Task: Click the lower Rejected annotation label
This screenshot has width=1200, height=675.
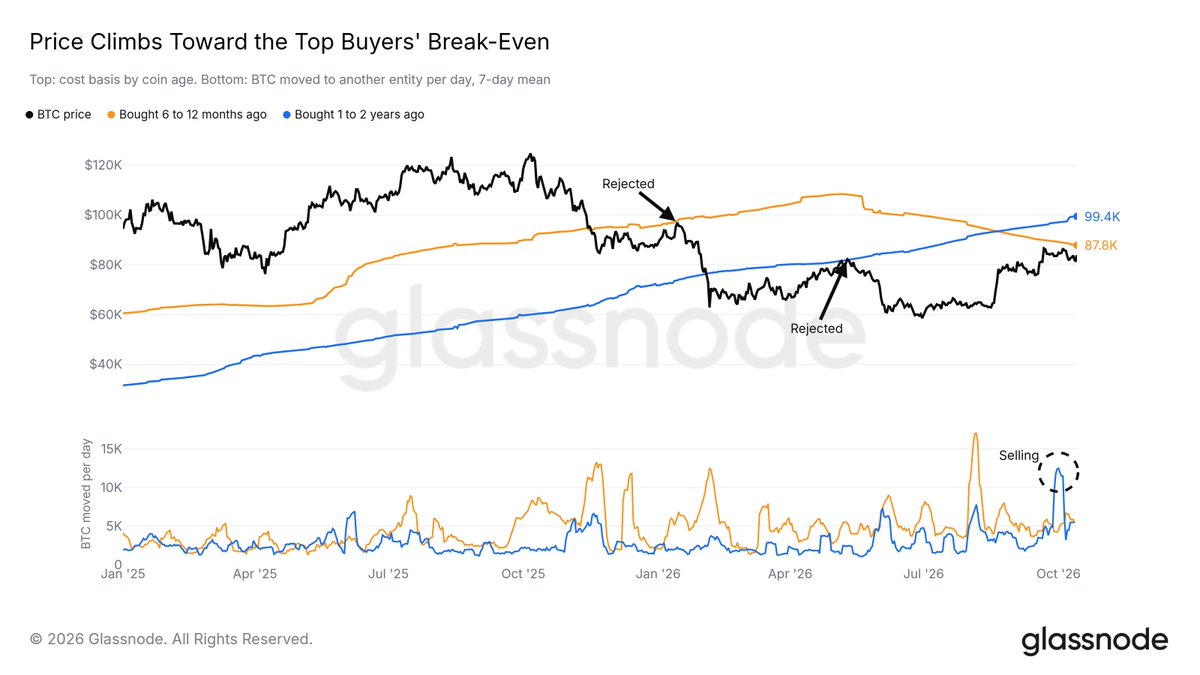Action: pos(816,328)
